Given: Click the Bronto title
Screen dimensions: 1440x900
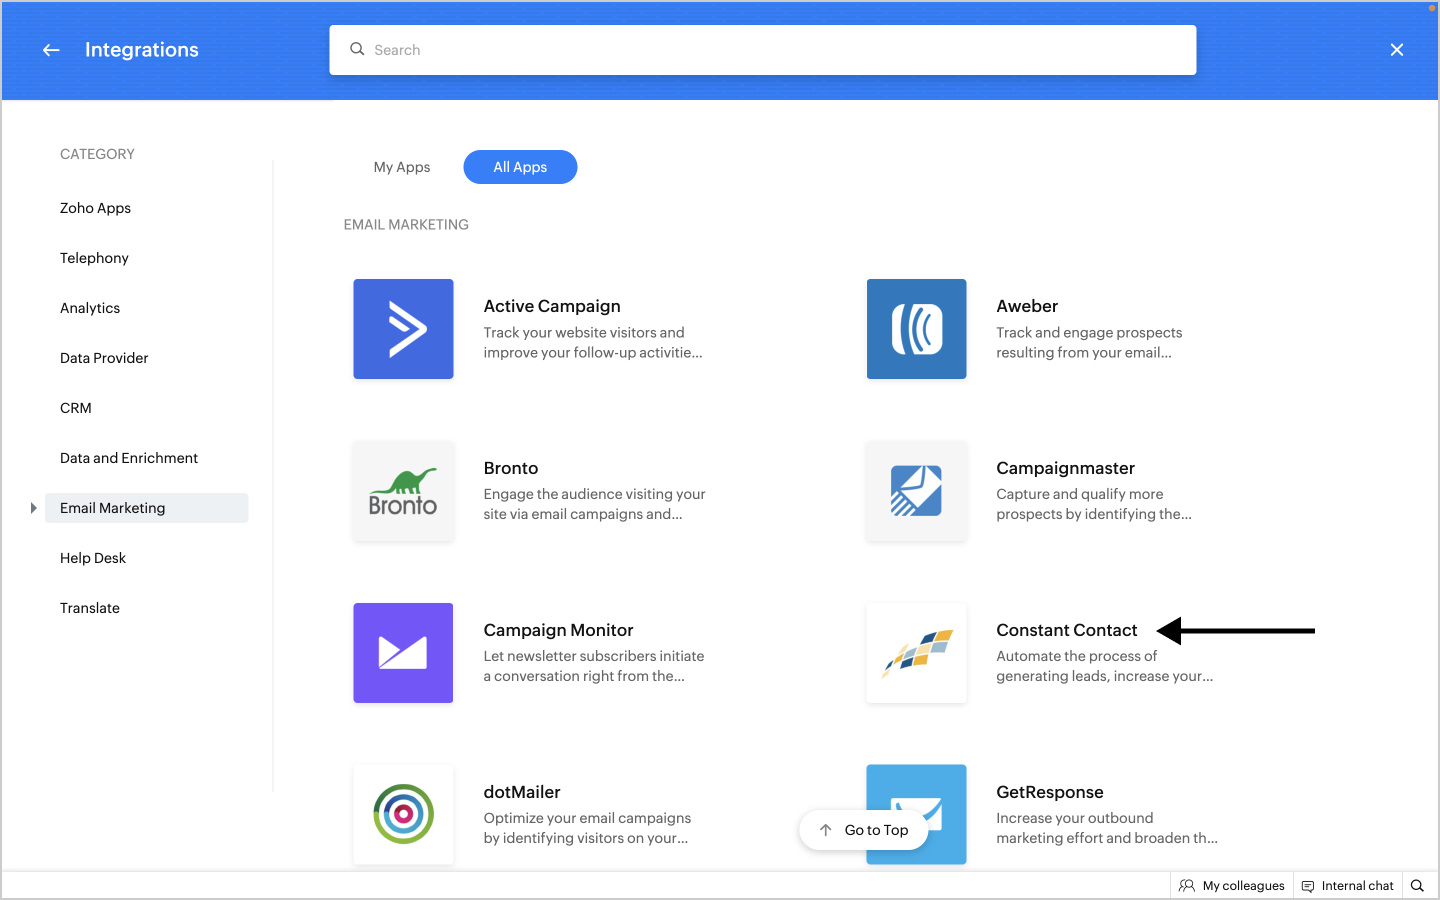Looking at the screenshot, I should (511, 468).
